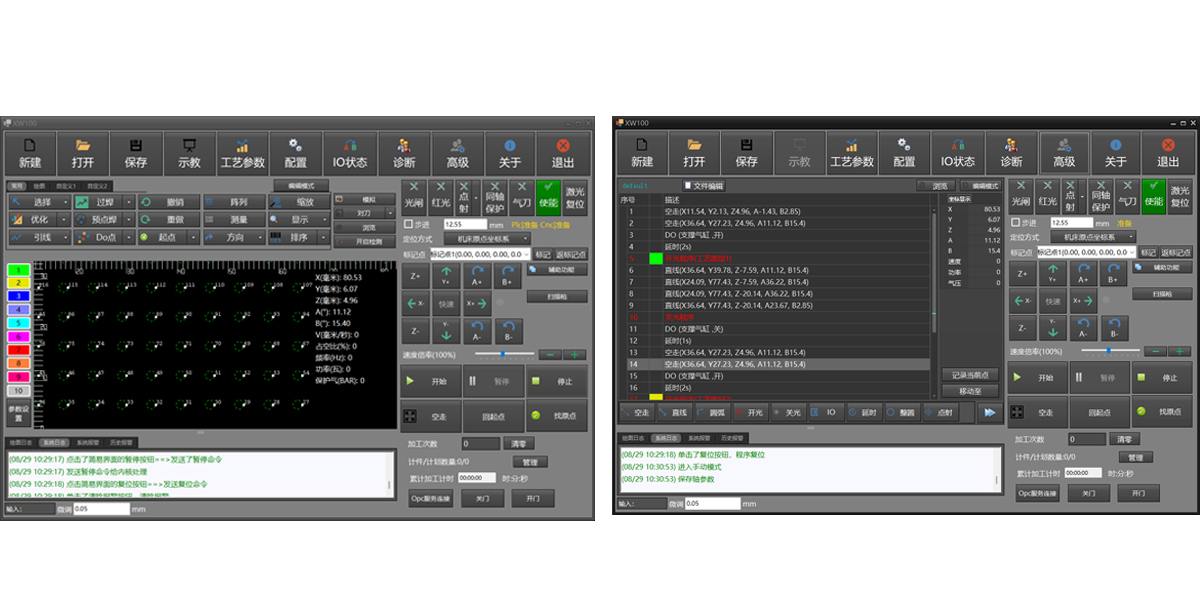Toggle 光闸 in the right window
Image resolution: width=1200 pixels, height=600 pixels.
point(1020,197)
